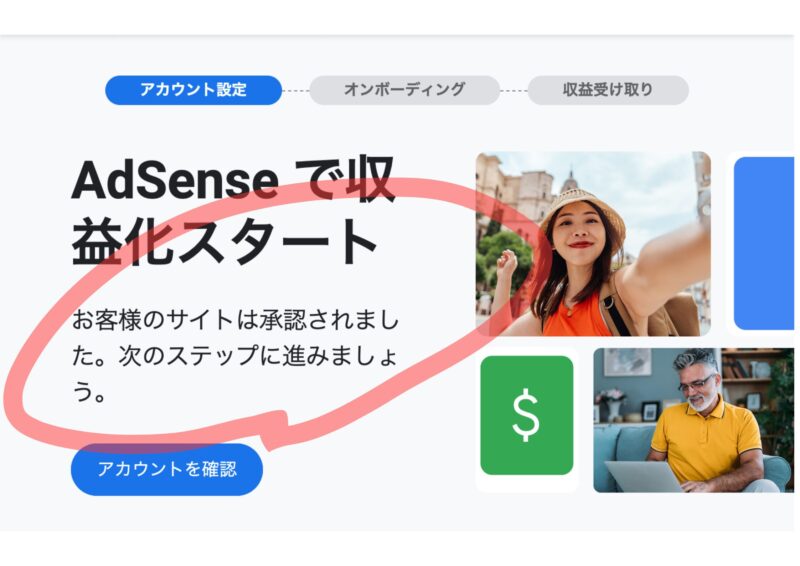Select the アカウント設定 step pill
800x566 pixels.
coord(193,90)
